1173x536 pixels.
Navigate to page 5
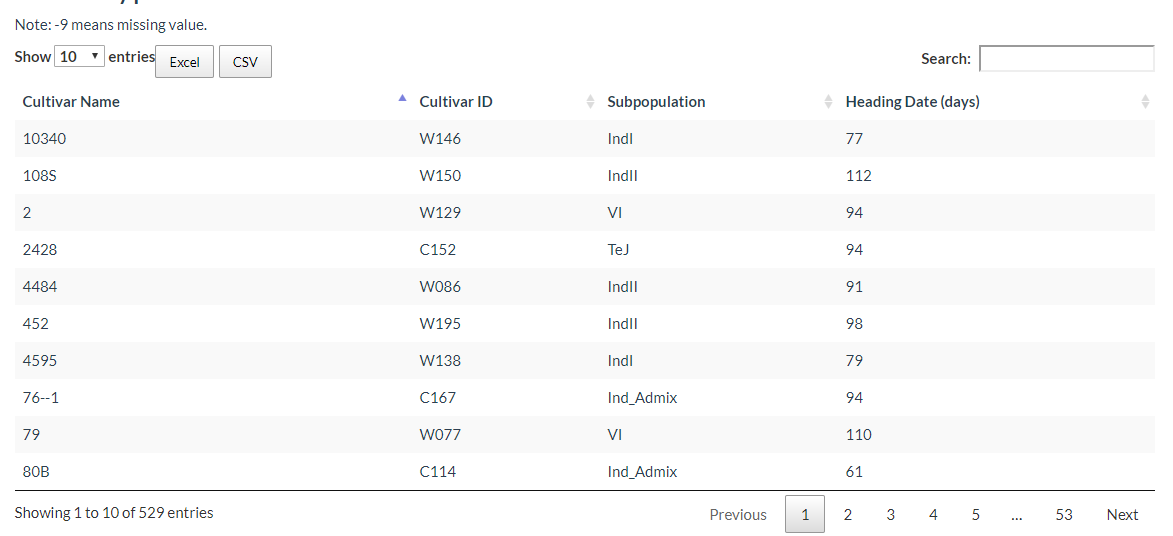pyautogui.click(x=976, y=514)
